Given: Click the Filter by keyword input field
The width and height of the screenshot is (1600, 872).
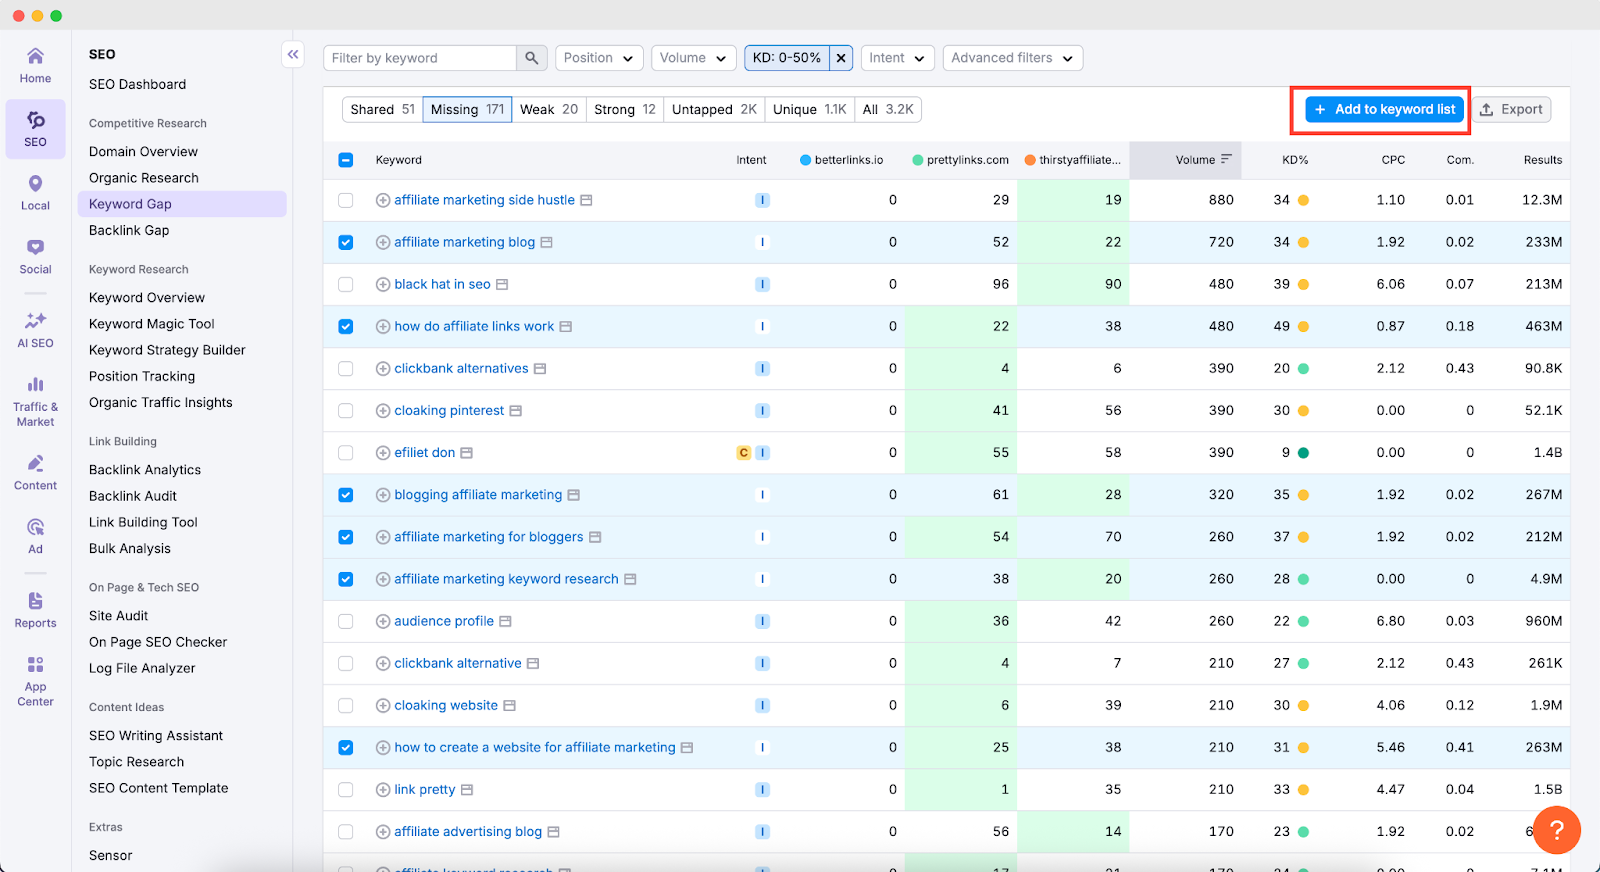Looking at the screenshot, I should click(420, 58).
